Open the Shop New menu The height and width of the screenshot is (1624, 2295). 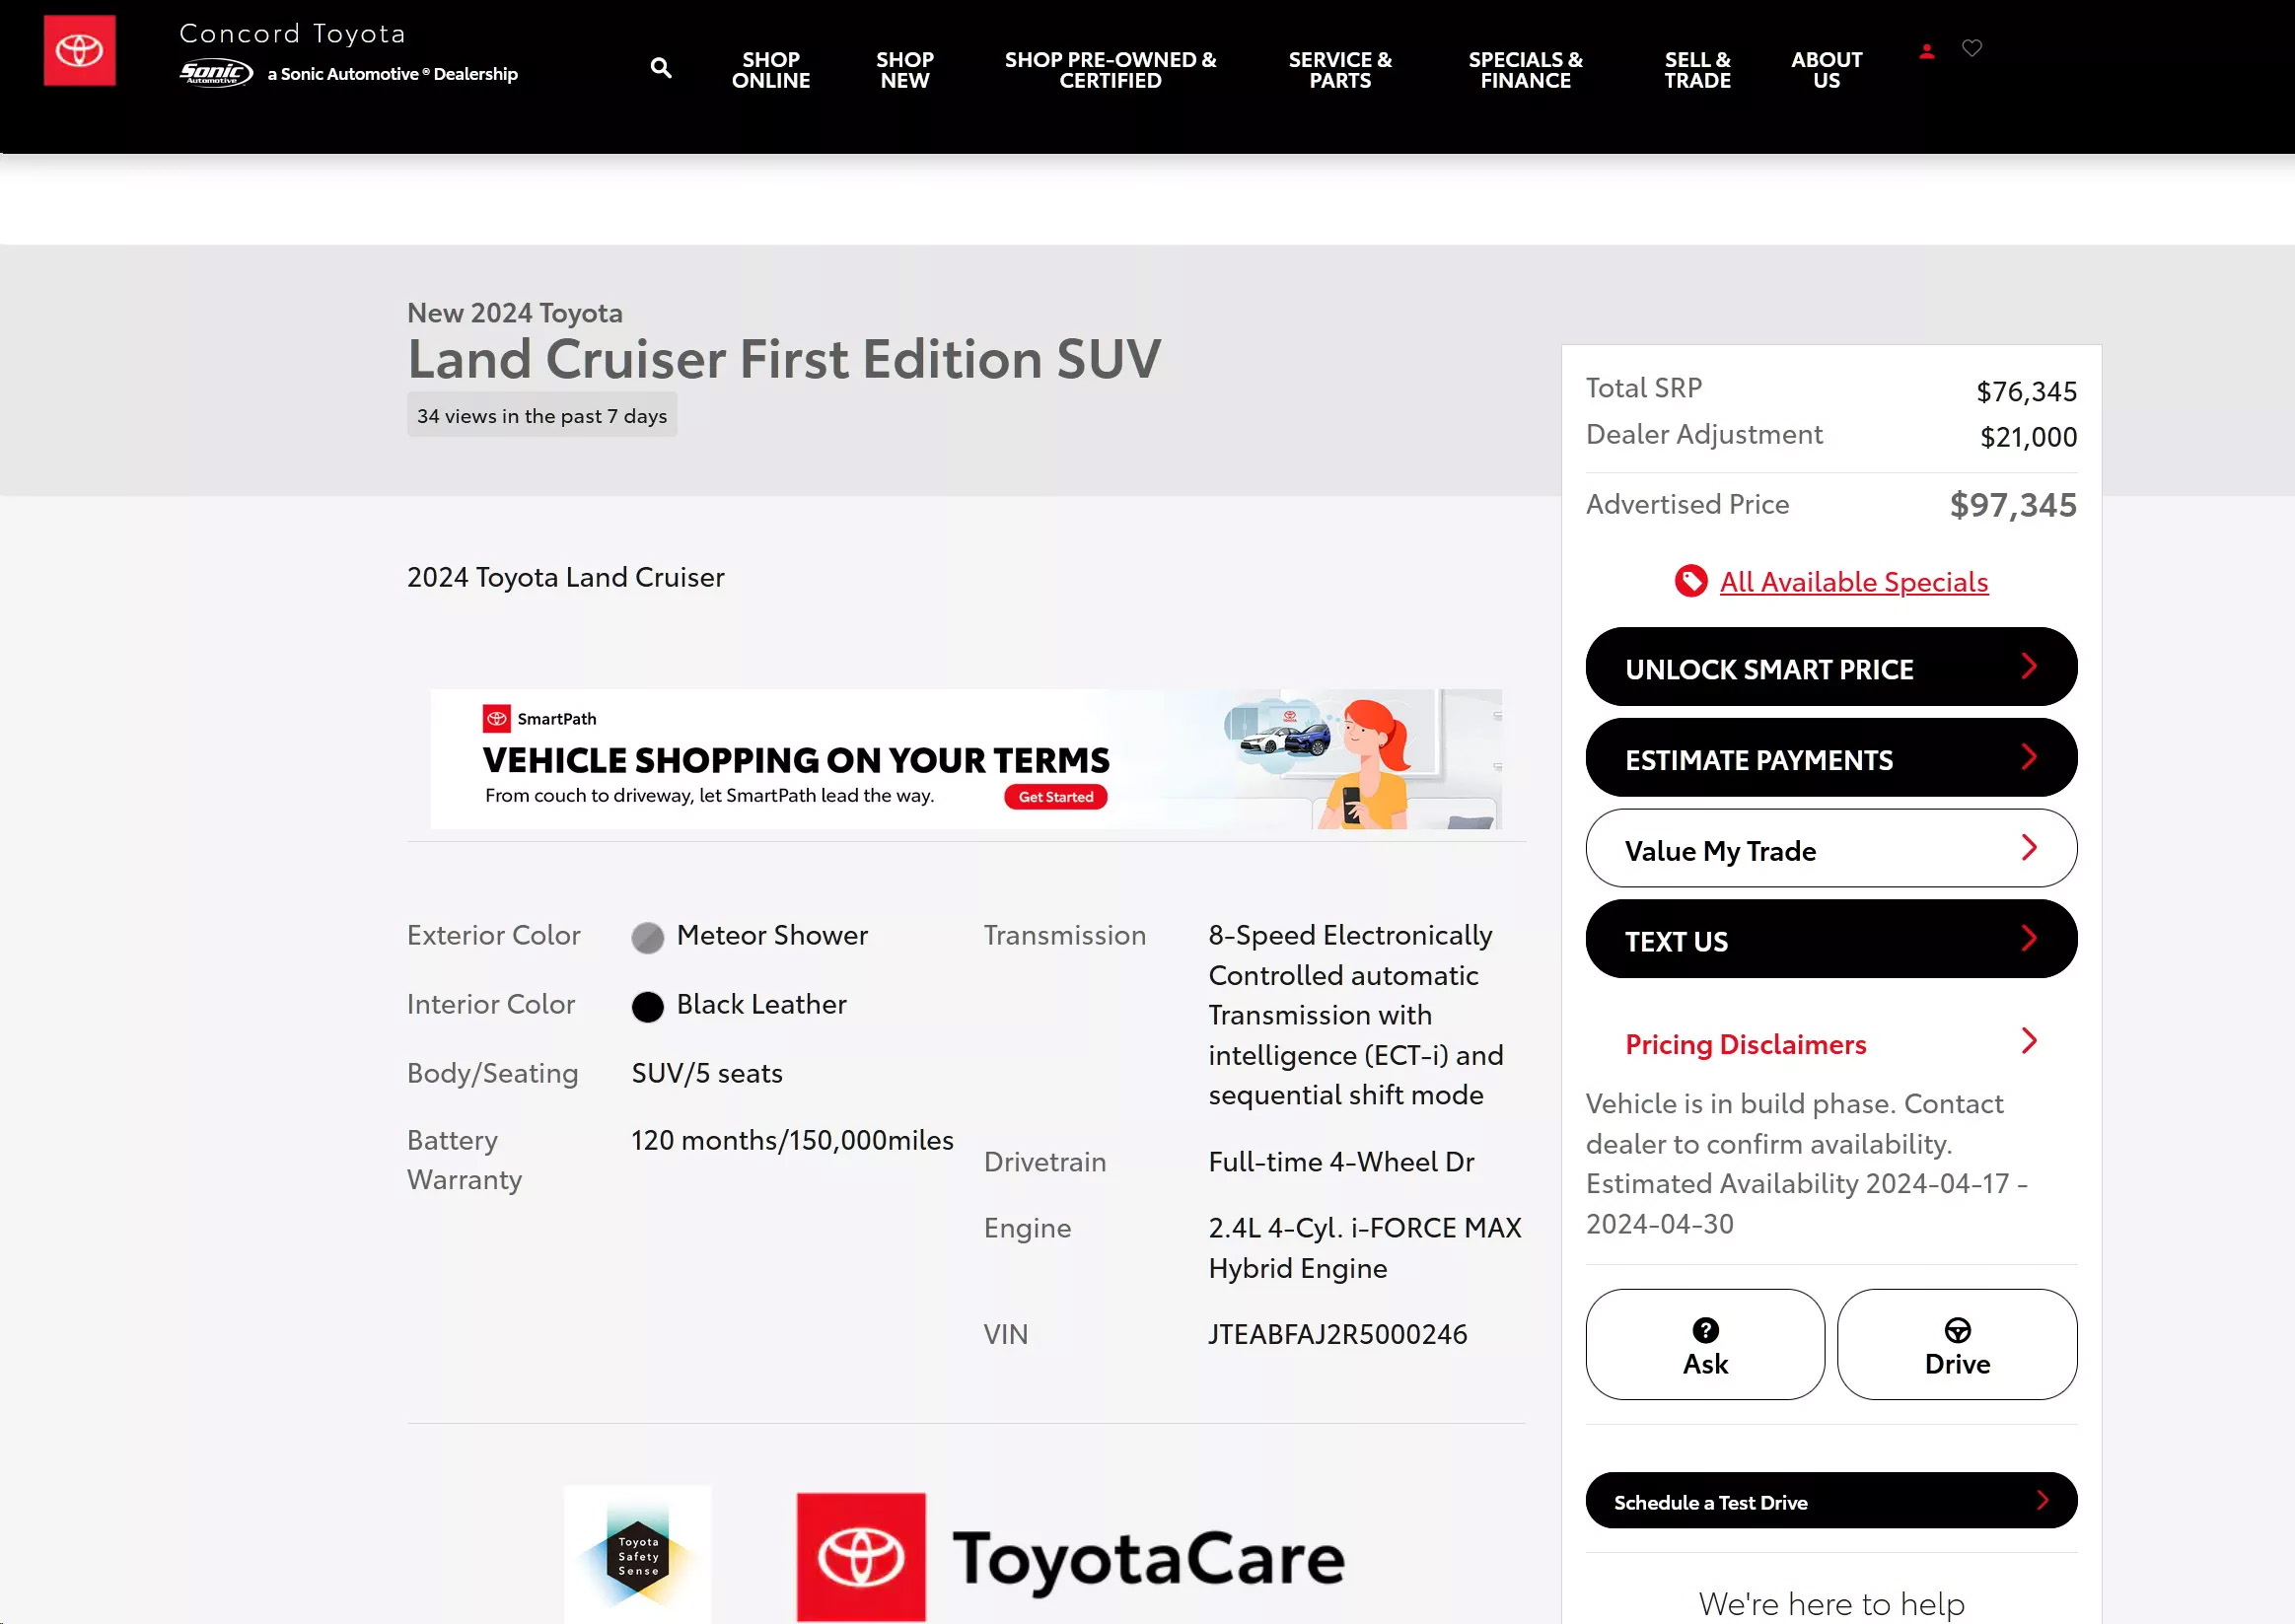(904, 70)
